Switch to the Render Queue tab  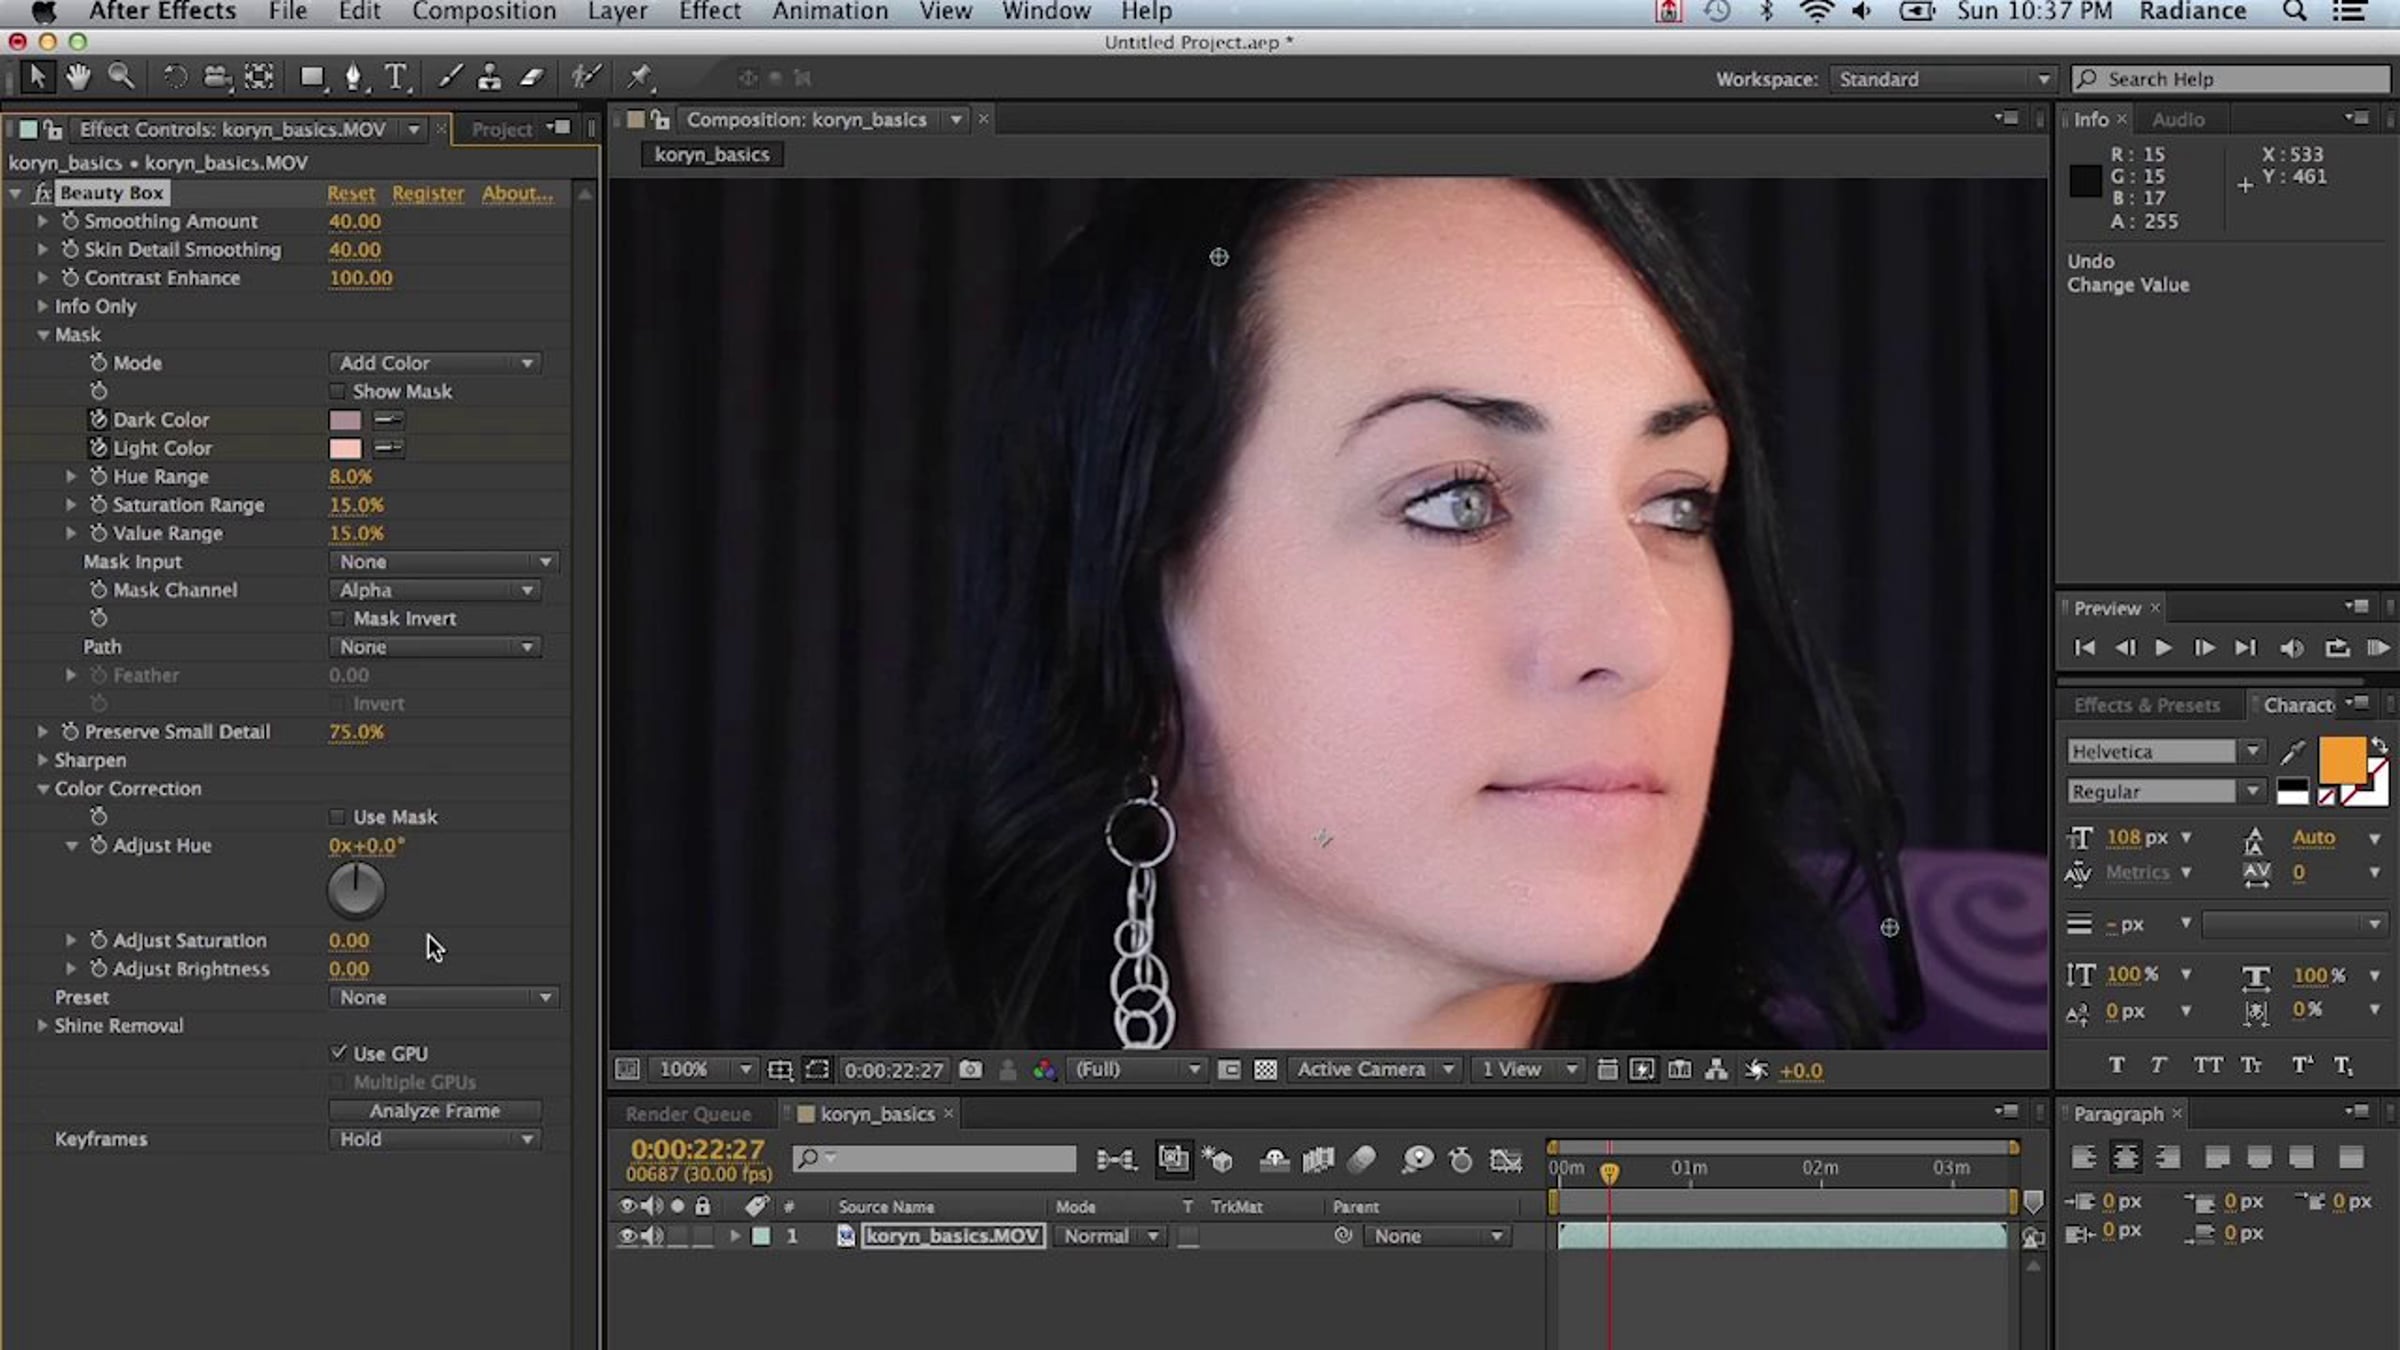coord(688,1113)
